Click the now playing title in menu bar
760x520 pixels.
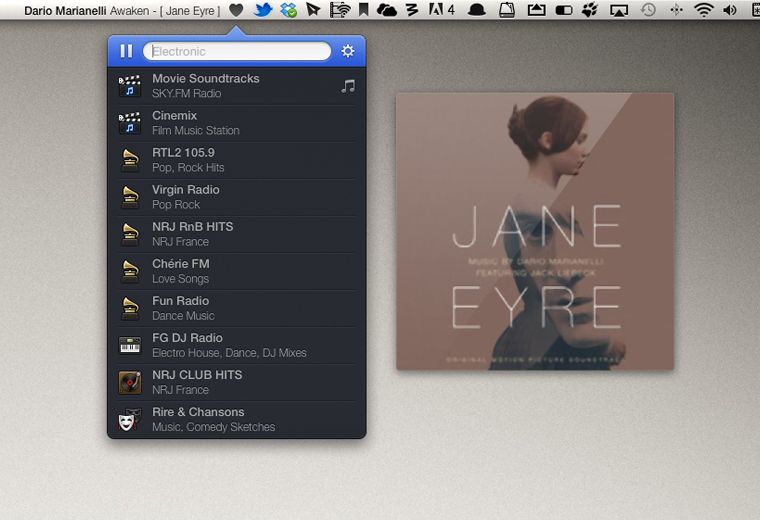tap(122, 11)
